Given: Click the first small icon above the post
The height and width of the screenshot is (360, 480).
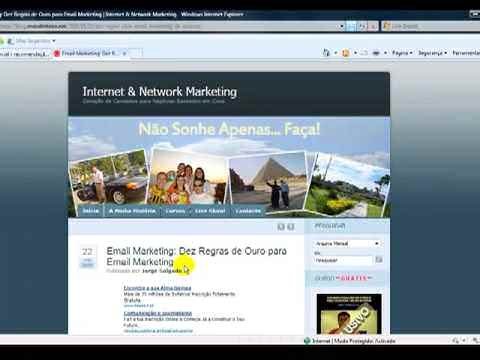Looking at the screenshot, I should tap(281, 227).
